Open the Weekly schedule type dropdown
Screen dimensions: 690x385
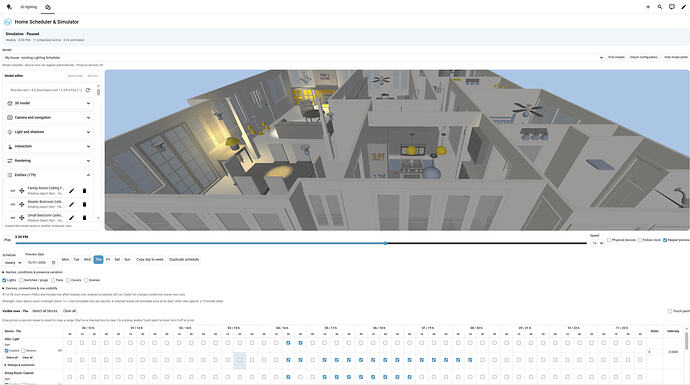(13, 263)
